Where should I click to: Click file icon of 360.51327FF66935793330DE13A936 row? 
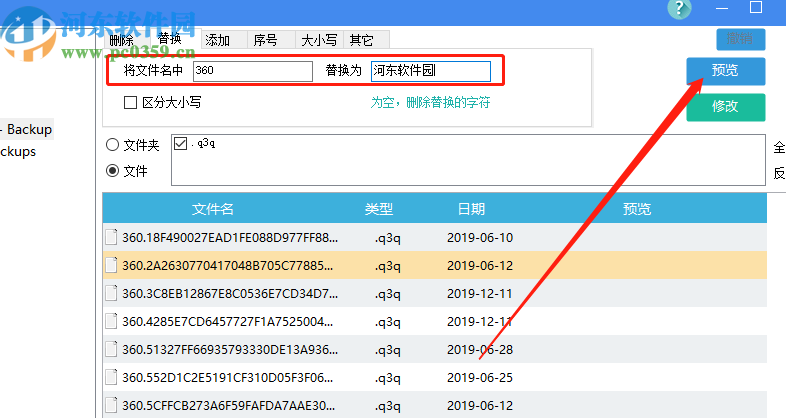click(x=111, y=349)
